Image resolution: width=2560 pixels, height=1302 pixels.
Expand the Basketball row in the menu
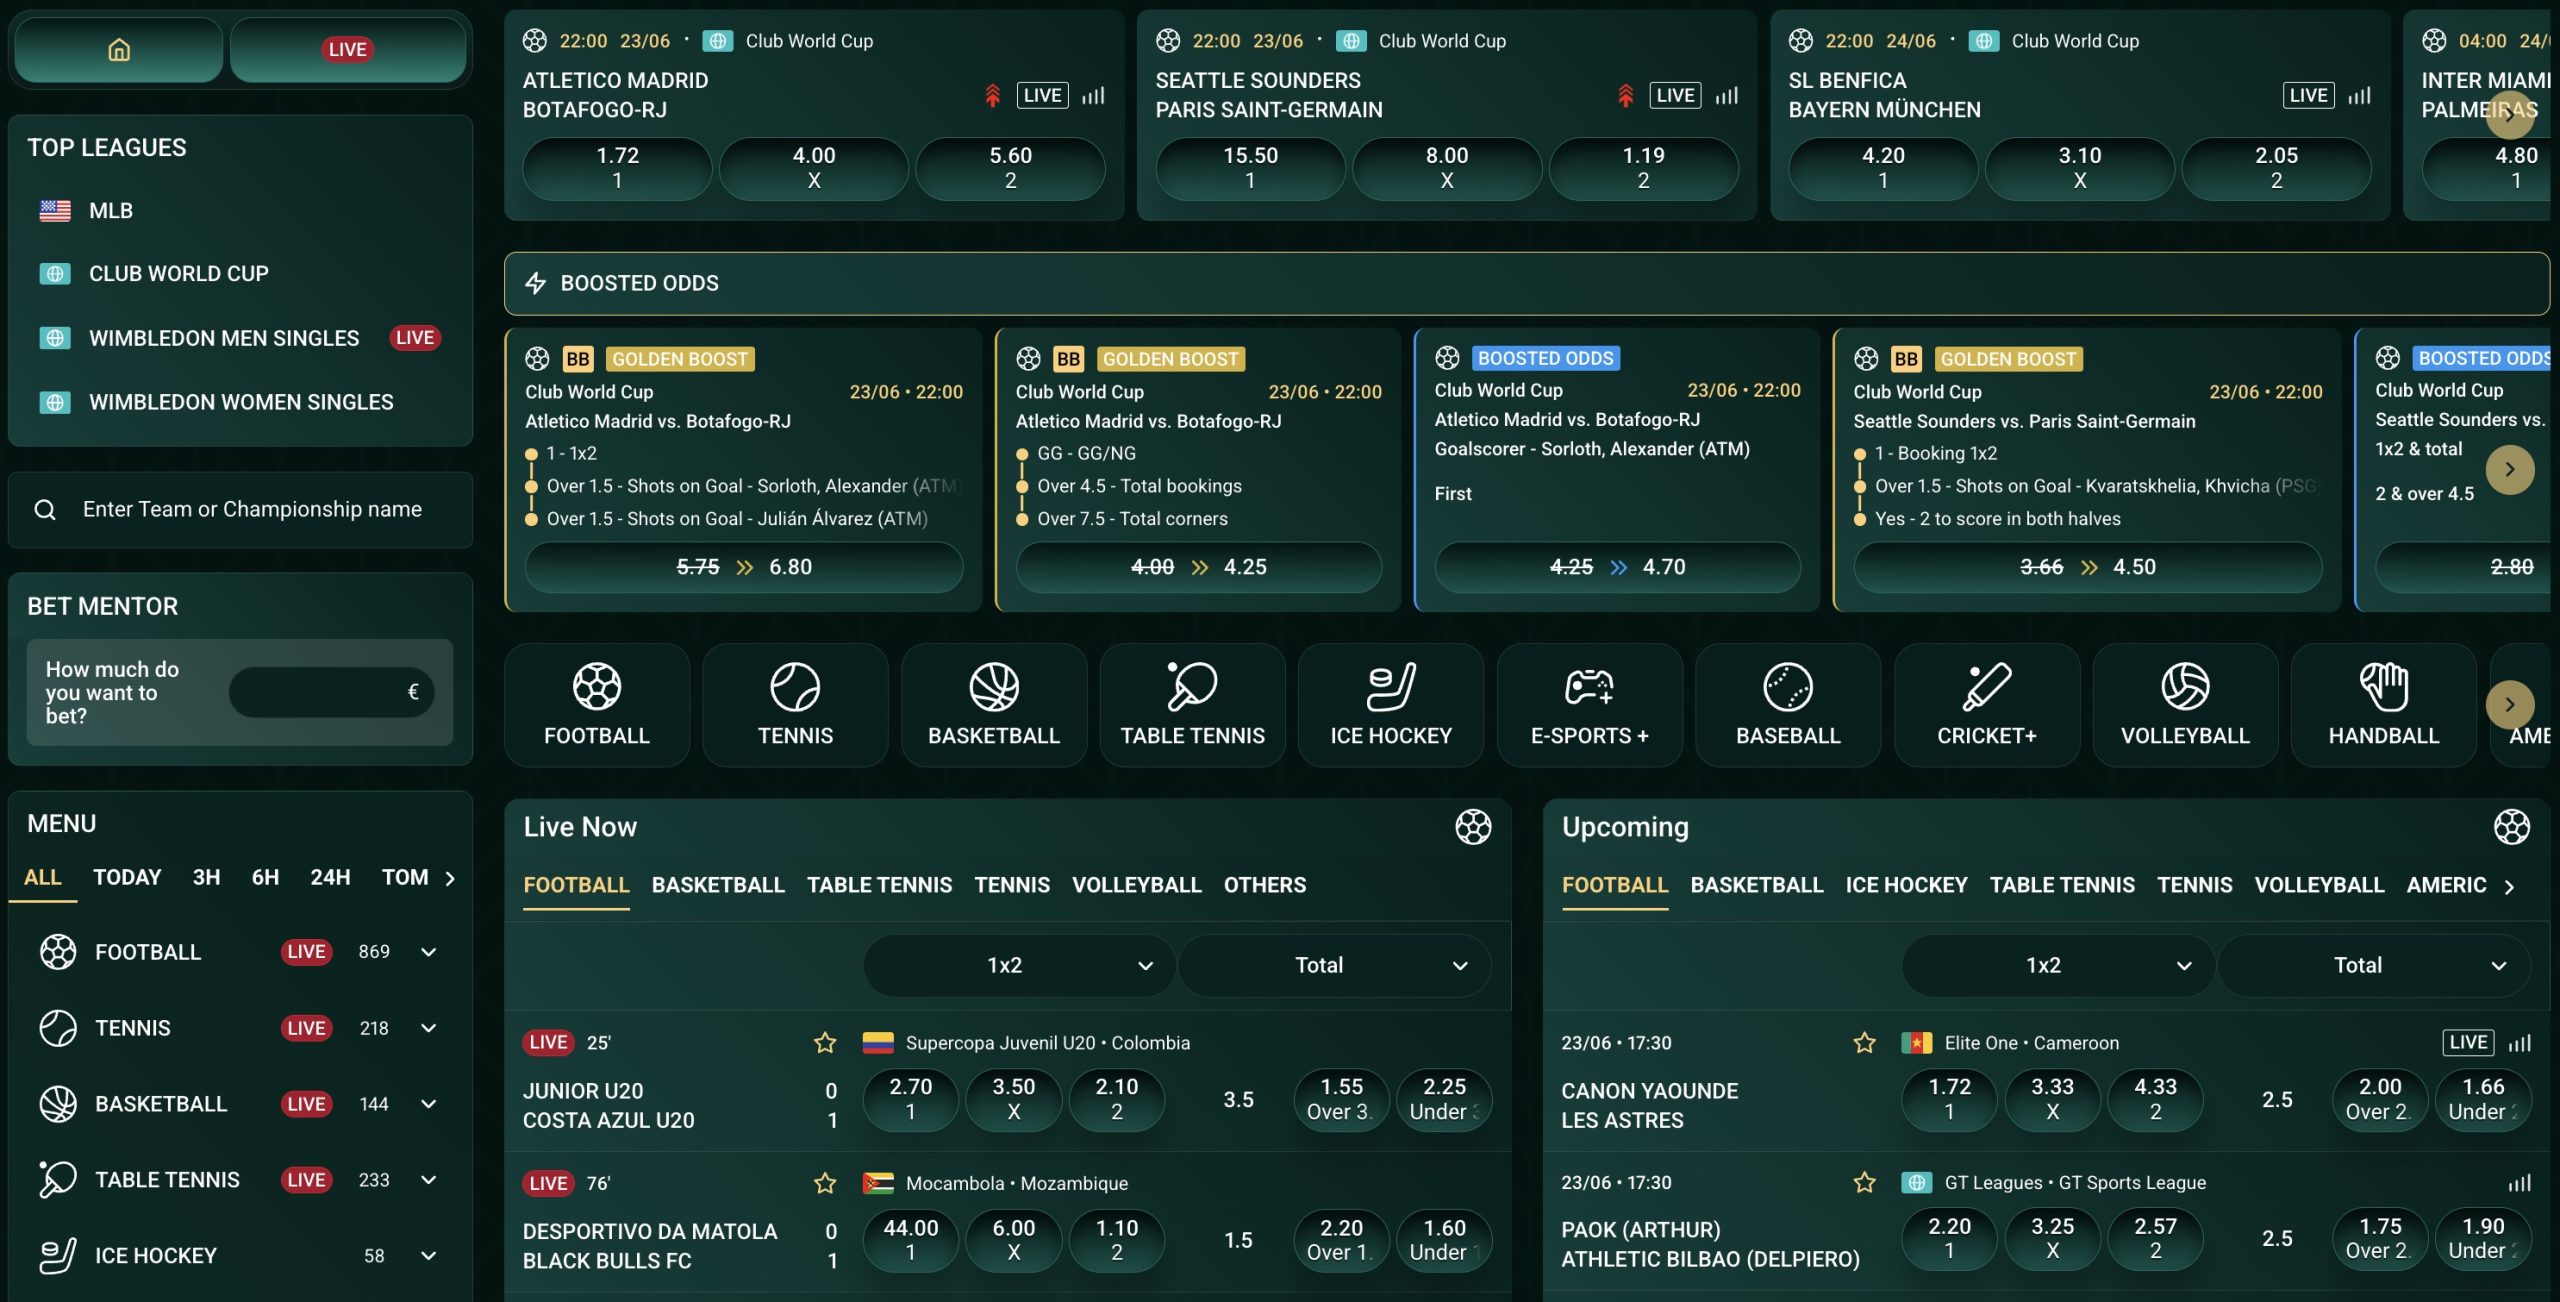[x=429, y=1104]
